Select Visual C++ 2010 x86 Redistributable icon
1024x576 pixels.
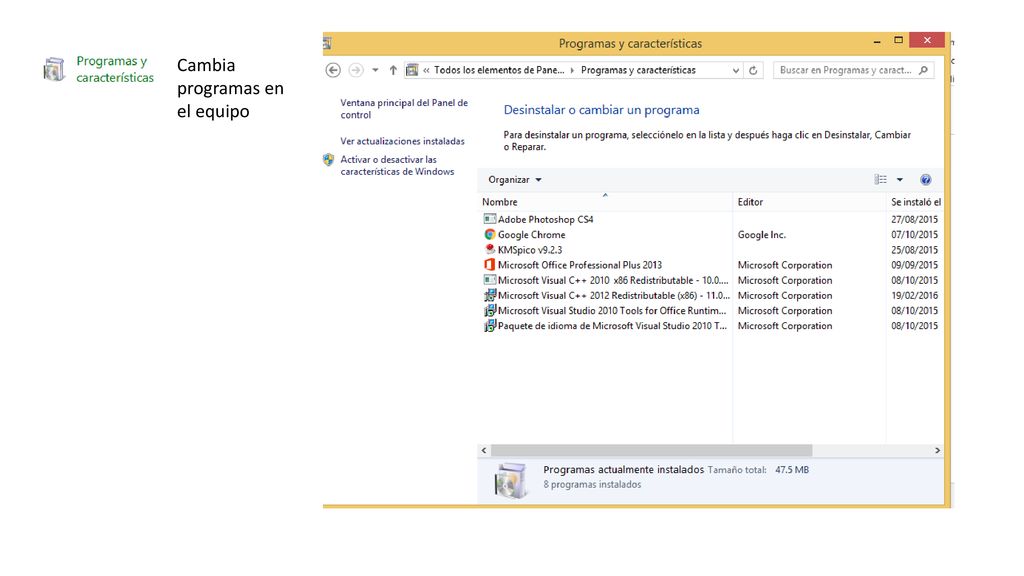[489, 280]
